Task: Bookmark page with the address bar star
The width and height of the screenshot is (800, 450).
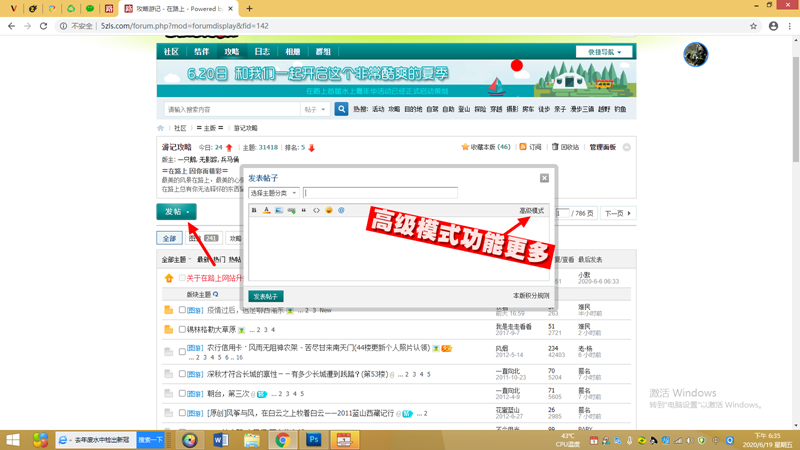Action: [754, 26]
